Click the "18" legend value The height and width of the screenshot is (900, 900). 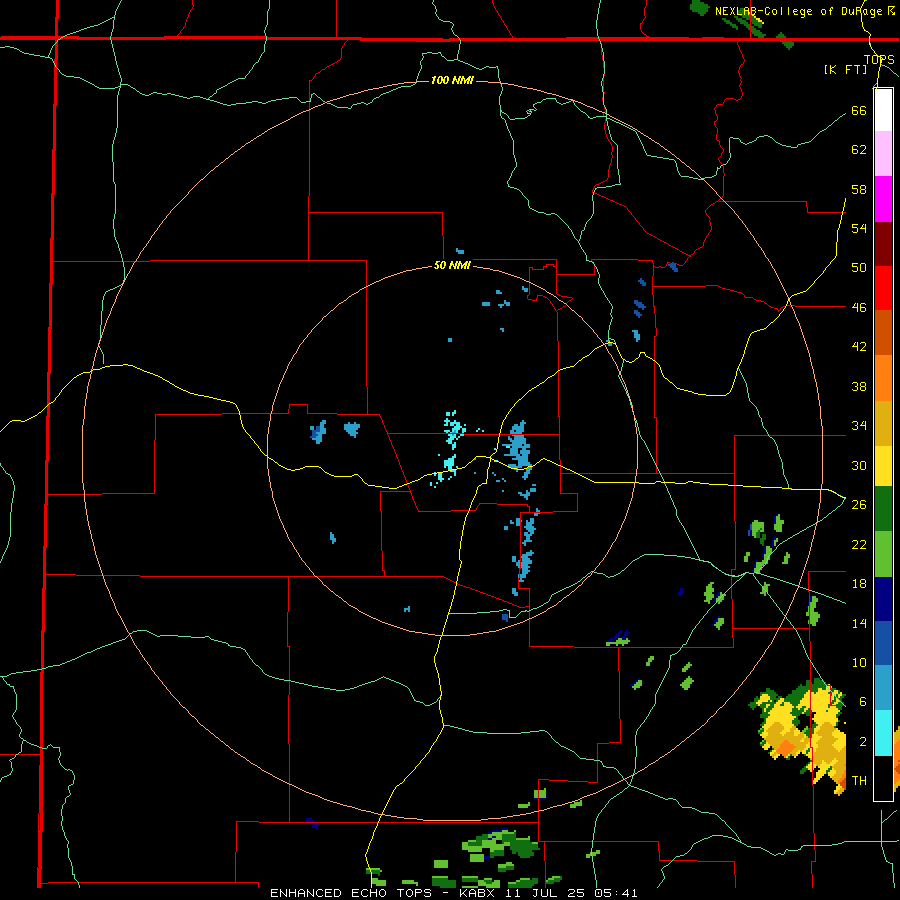coord(859,584)
